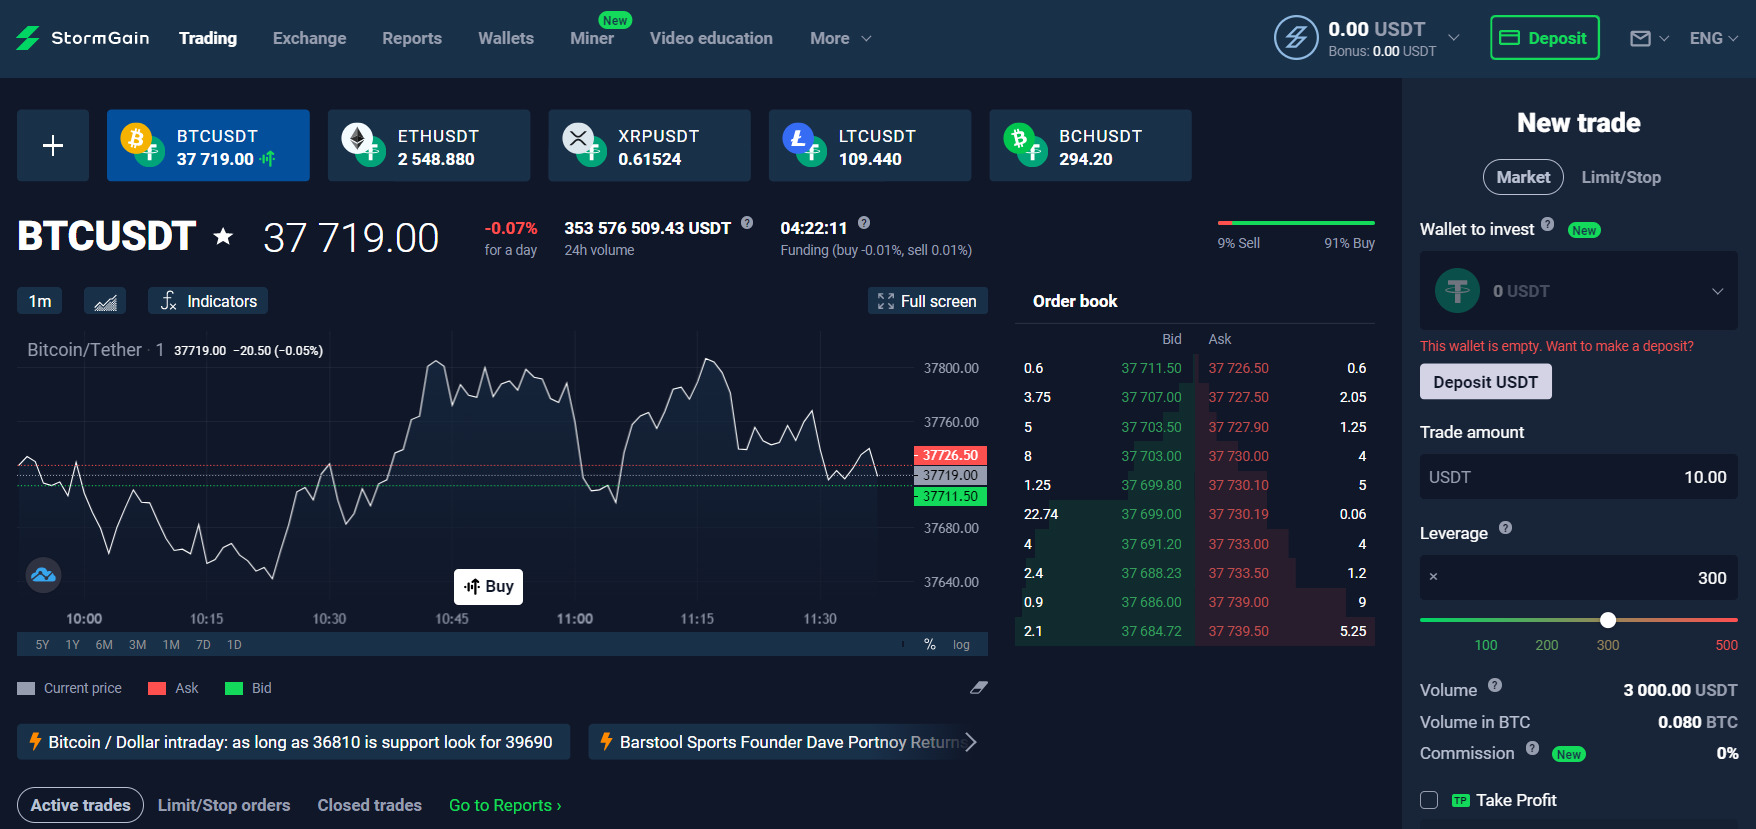Expand the More dropdown menu

(841, 38)
